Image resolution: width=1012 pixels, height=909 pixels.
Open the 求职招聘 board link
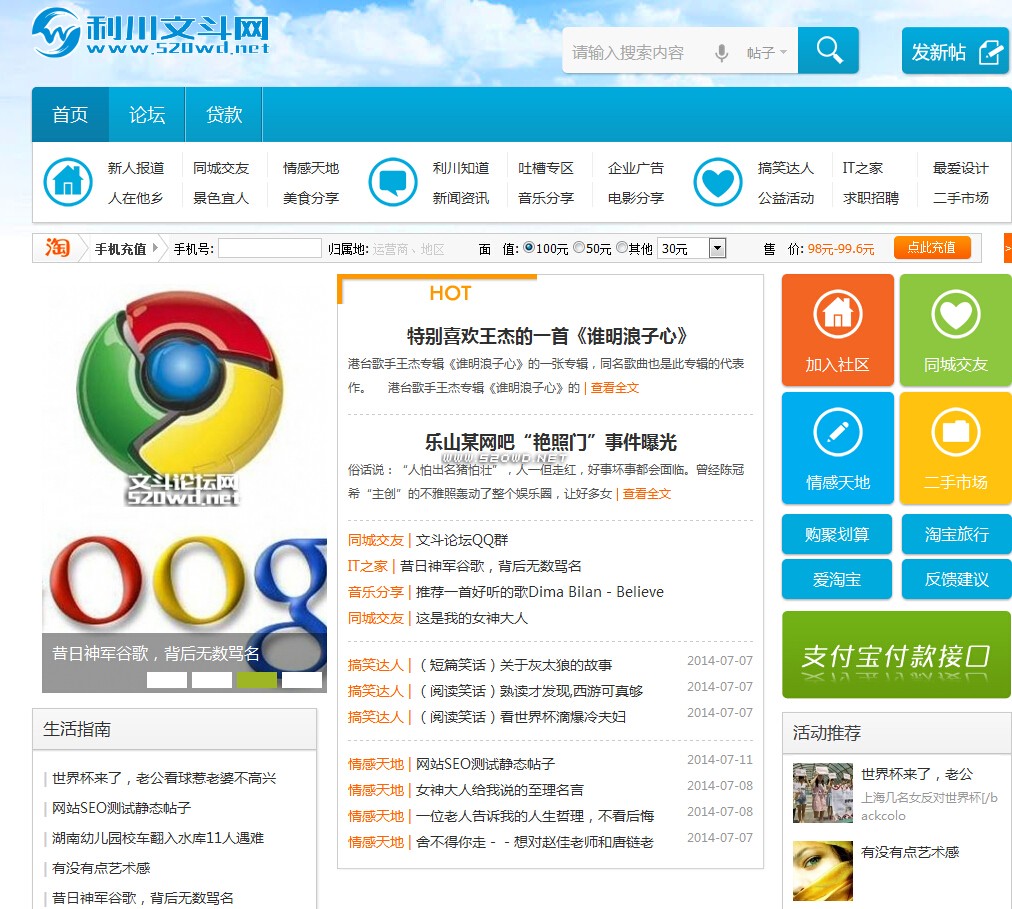[871, 198]
